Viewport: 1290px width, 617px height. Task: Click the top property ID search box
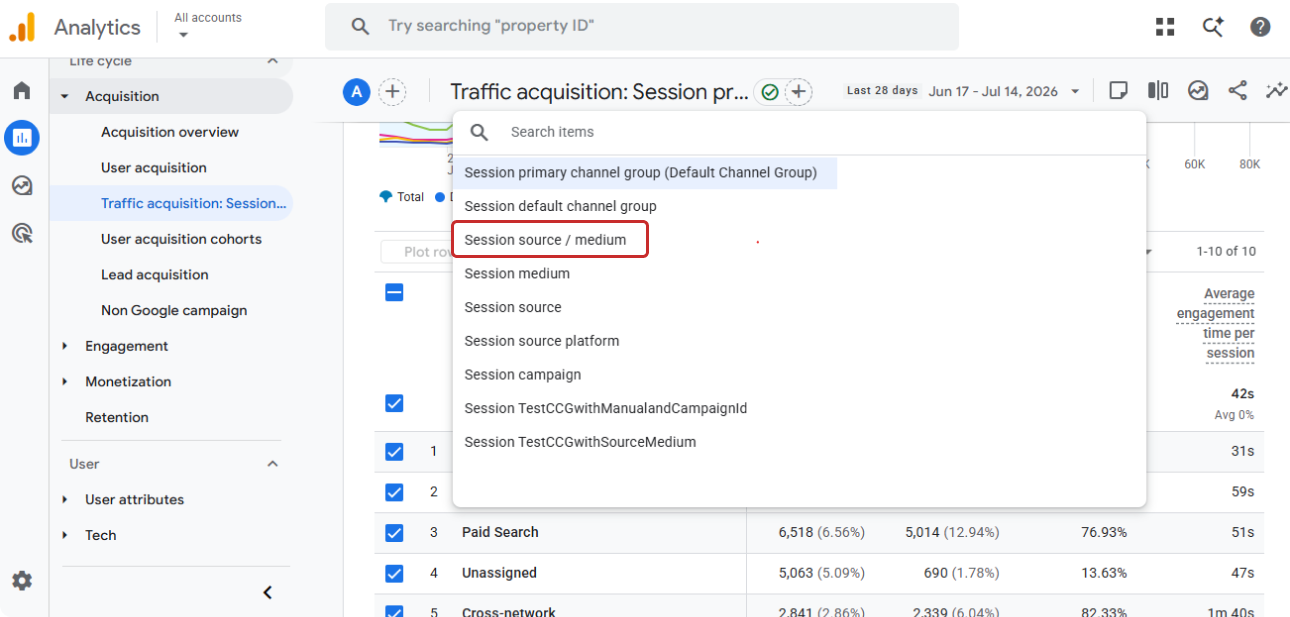pyautogui.click(x=642, y=27)
